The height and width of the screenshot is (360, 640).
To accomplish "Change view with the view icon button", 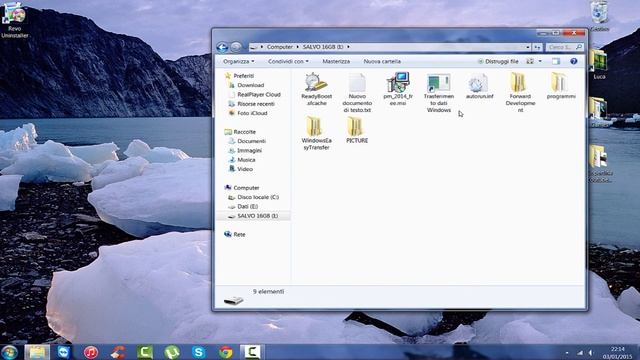I will click(530, 61).
